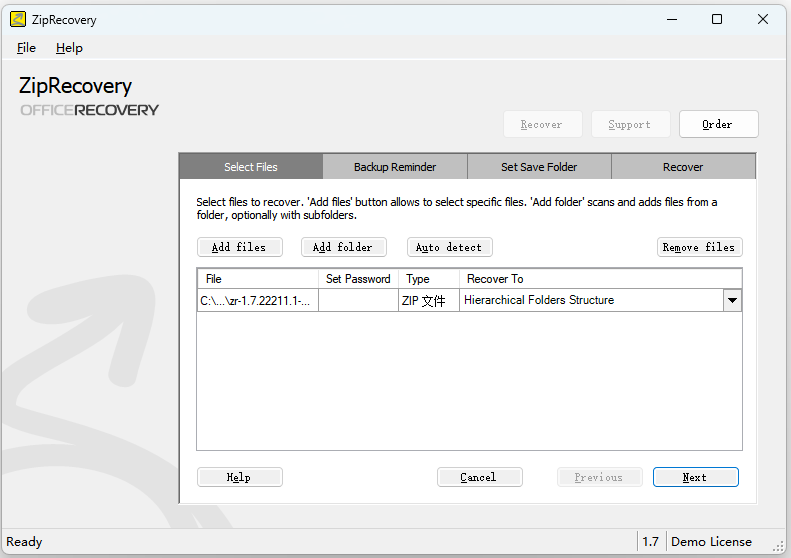Click the Add files button
Viewport: 791px width, 558px height.
tap(240, 247)
